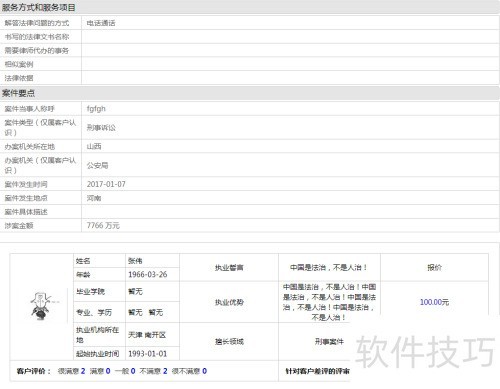The image size is (500, 389).
Task: Click the 很满意 rating count 2
Action: pyautogui.click(x=83, y=371)
